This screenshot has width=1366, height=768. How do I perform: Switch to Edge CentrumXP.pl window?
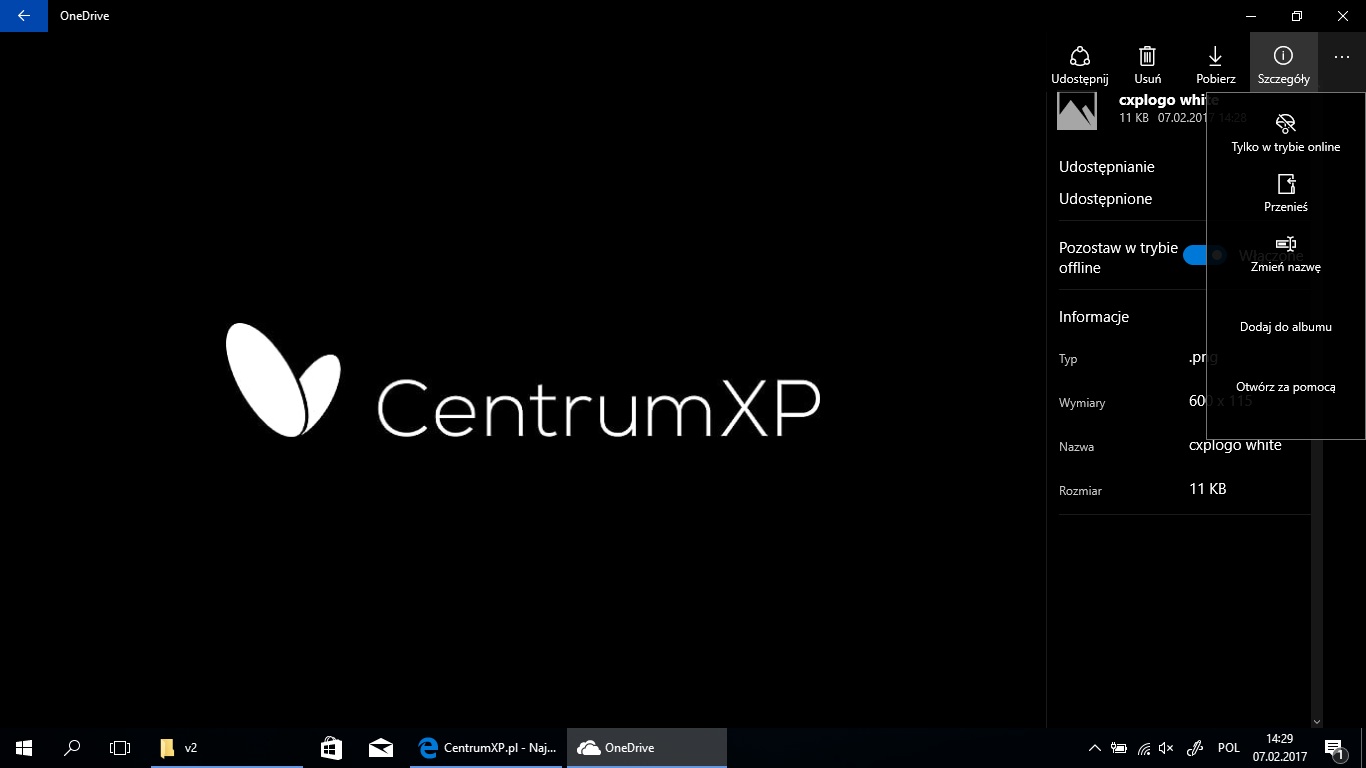click(488, 747)
